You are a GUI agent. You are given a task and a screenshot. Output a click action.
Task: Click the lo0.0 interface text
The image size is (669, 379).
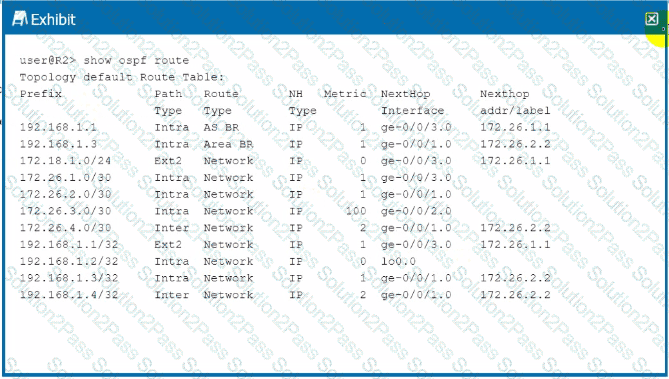(x=398, y=261)
